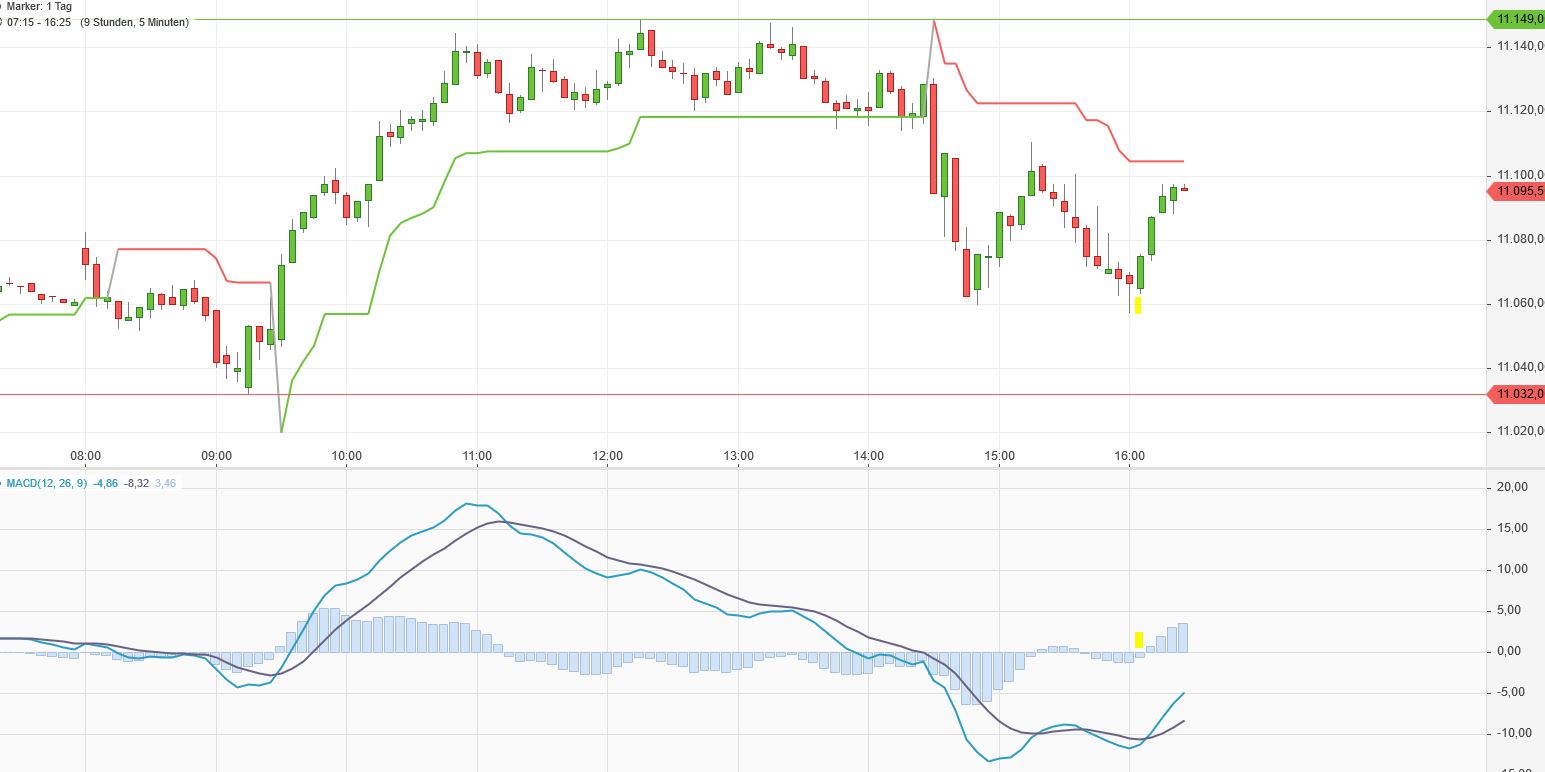
Task: Select the 08:00 label on the time axis
Action: tap(85, 455)
